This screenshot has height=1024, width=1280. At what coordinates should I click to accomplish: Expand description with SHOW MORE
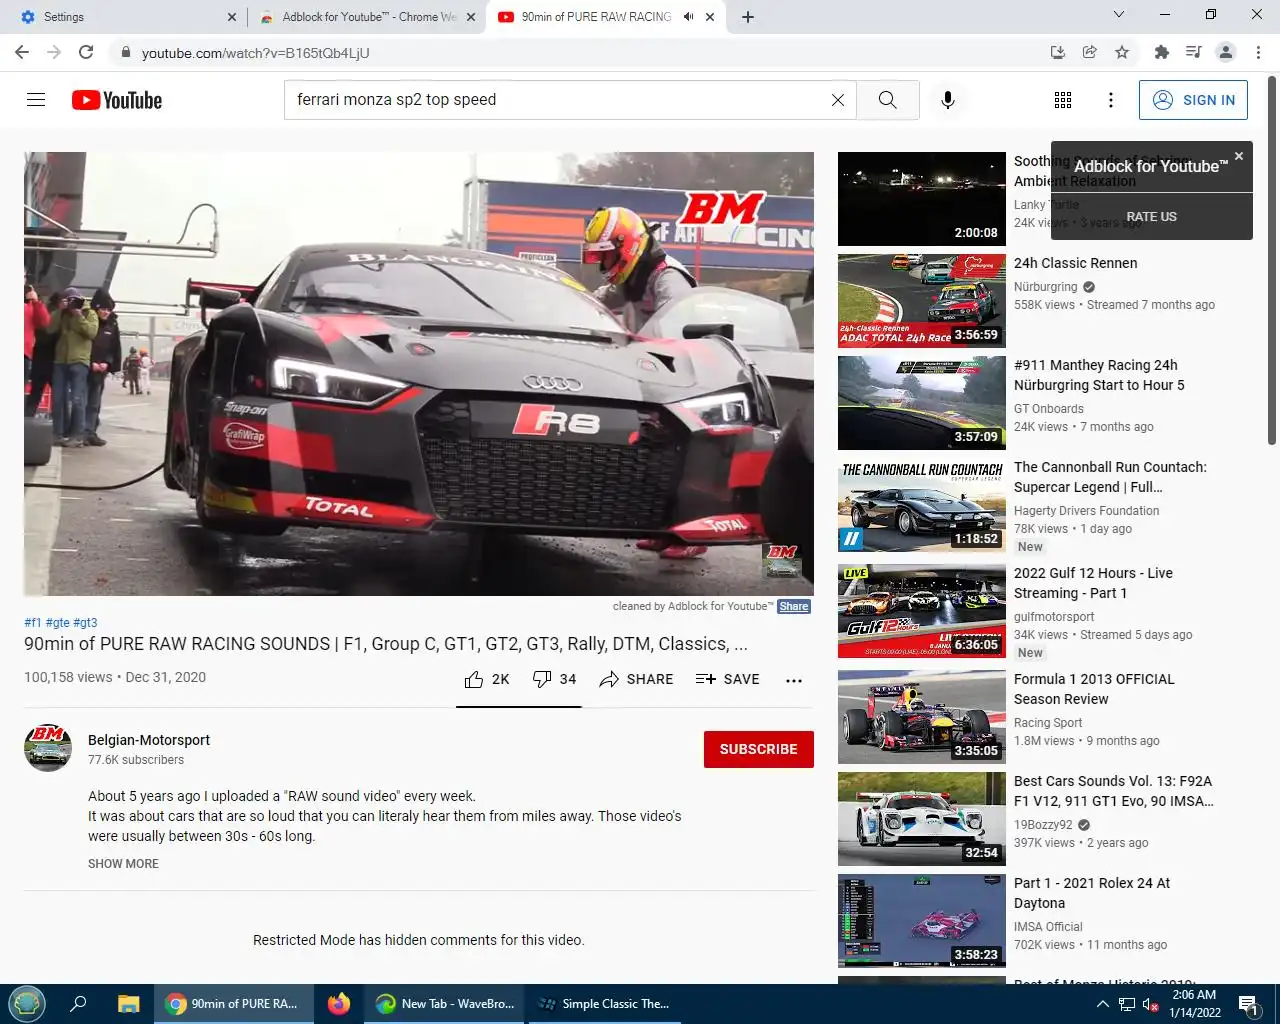coord(123,864)
